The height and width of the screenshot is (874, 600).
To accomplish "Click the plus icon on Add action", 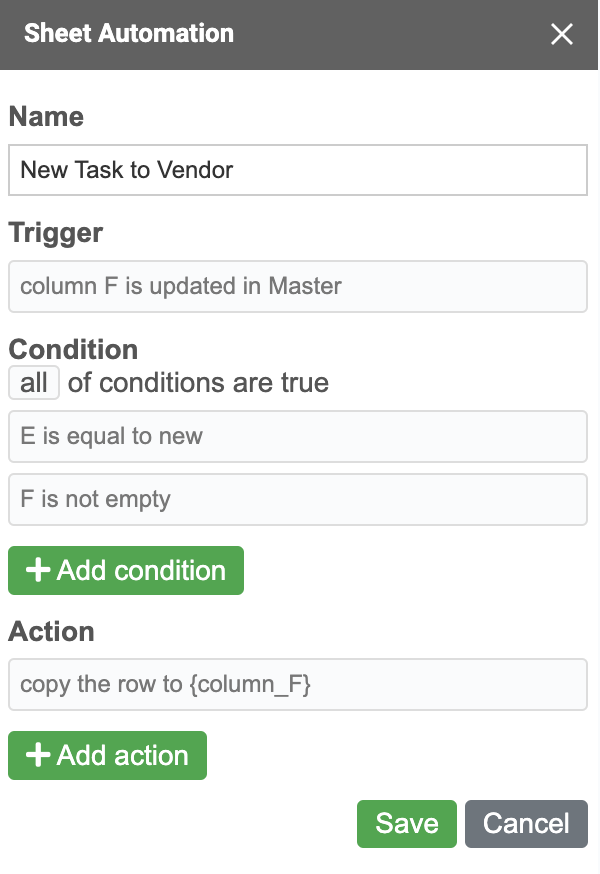I will tap(38, 756).
